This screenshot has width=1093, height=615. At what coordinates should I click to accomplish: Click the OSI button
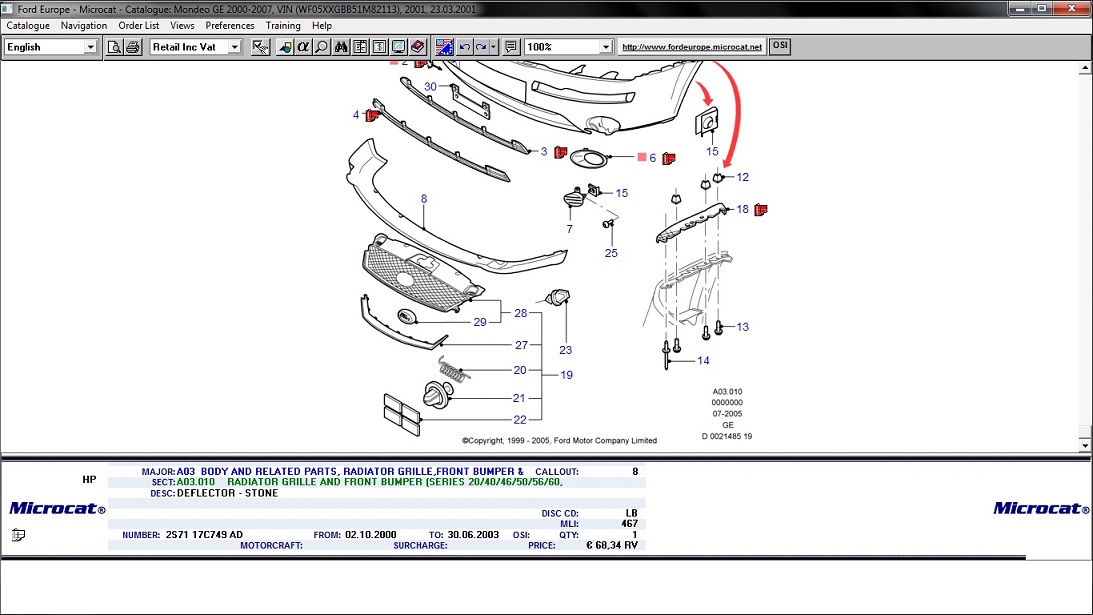[780, 46]
